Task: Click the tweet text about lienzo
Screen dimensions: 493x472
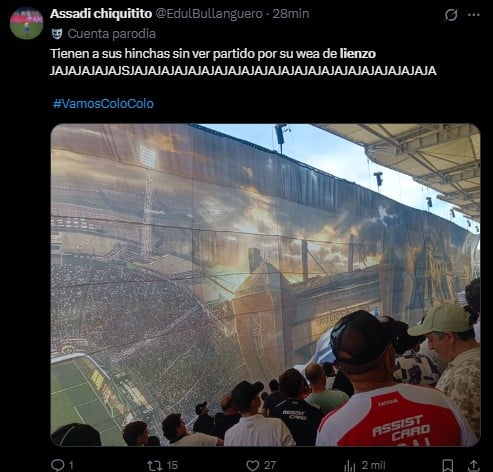Action: click(243, 62)
